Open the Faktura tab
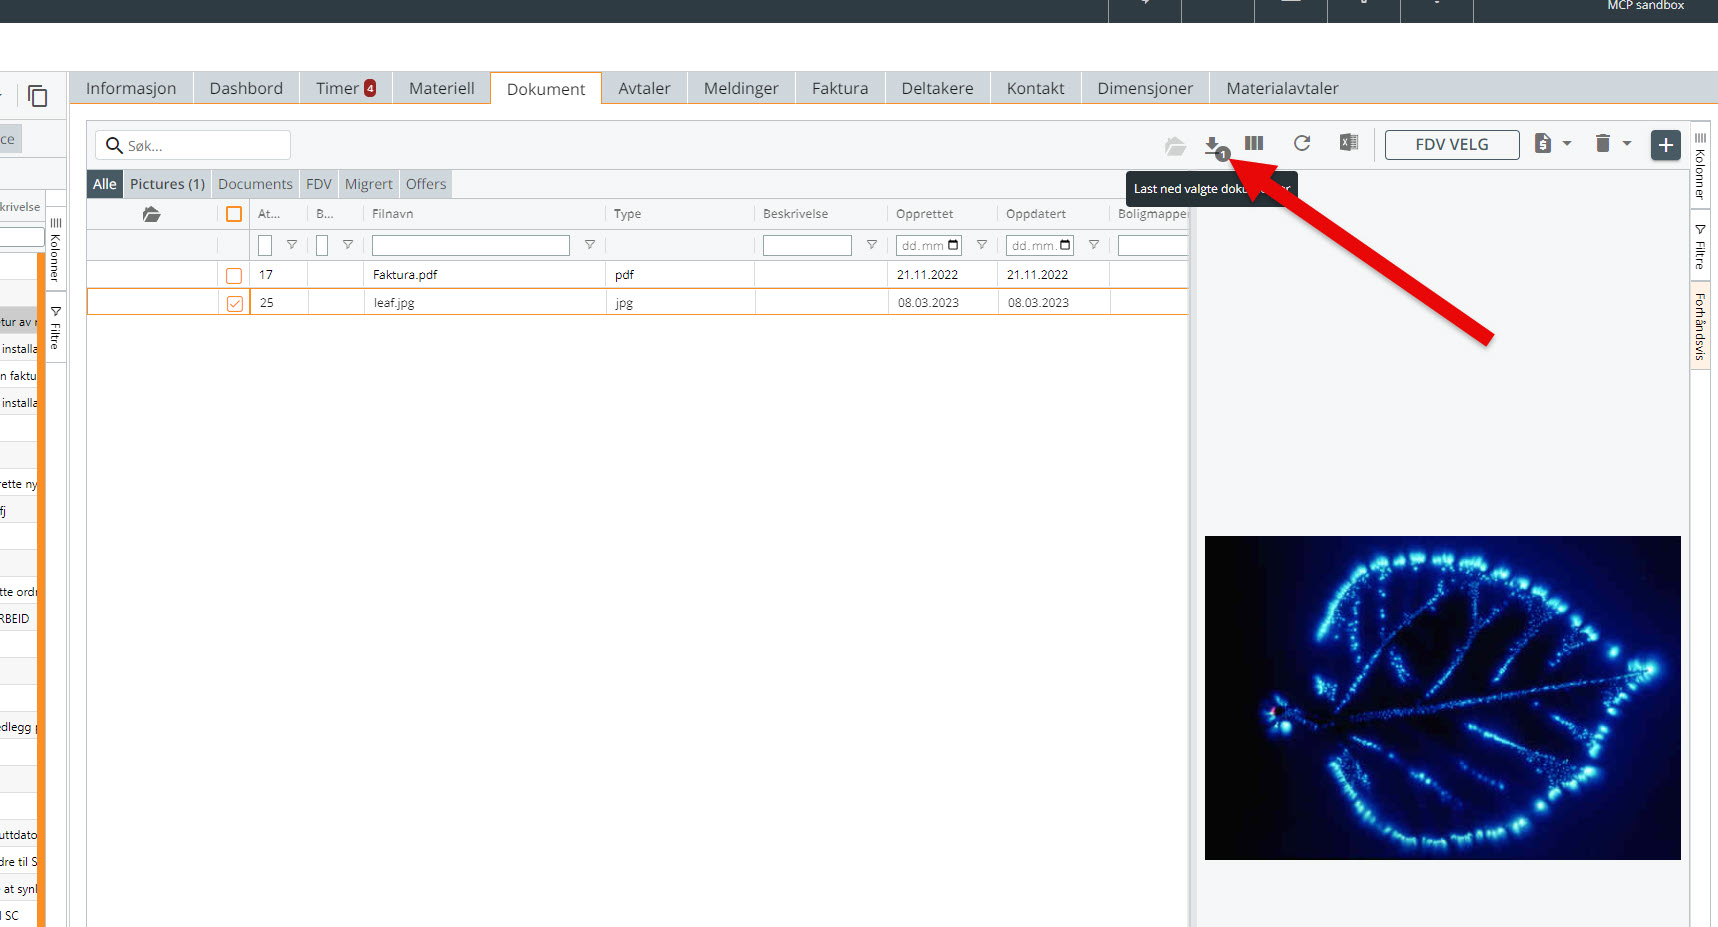 pos(840,88)
